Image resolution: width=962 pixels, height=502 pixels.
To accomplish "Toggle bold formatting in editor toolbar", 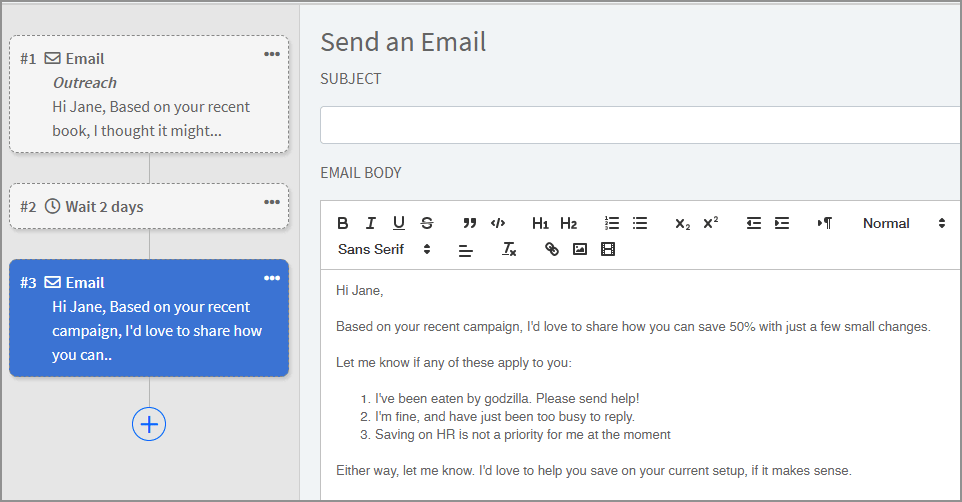I will tap(343, 223).
